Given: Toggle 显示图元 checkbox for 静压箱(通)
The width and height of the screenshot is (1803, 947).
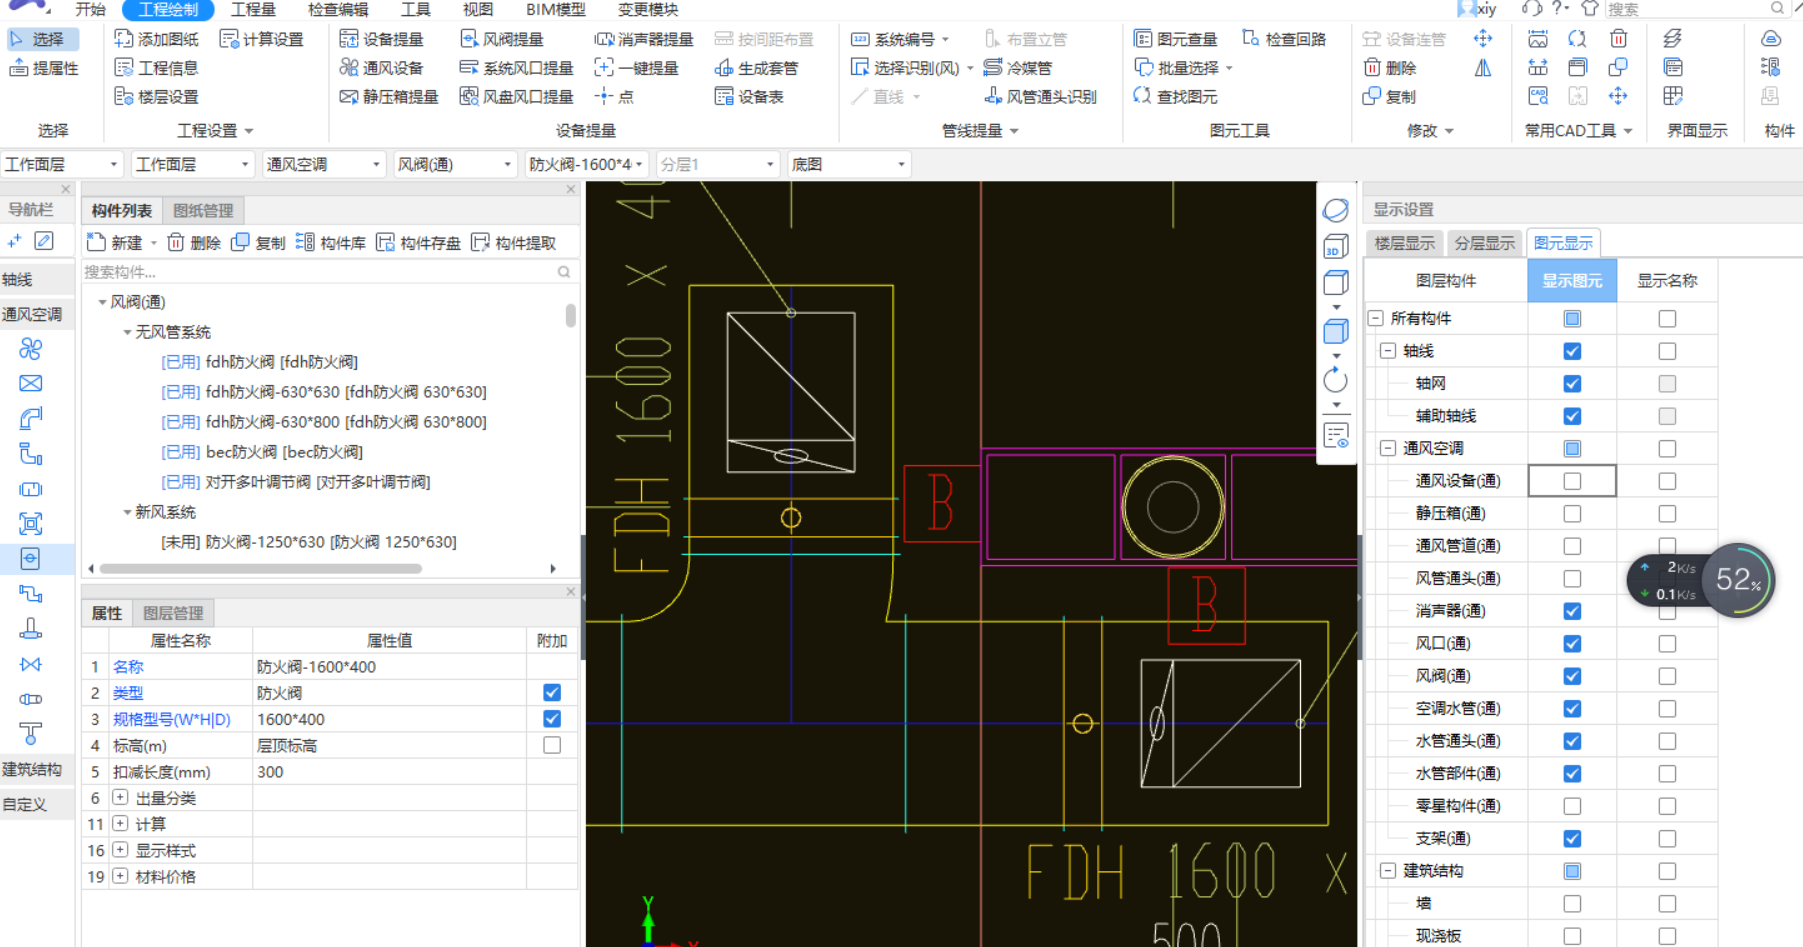Looking at the screenshot, I should point(1572,514).
